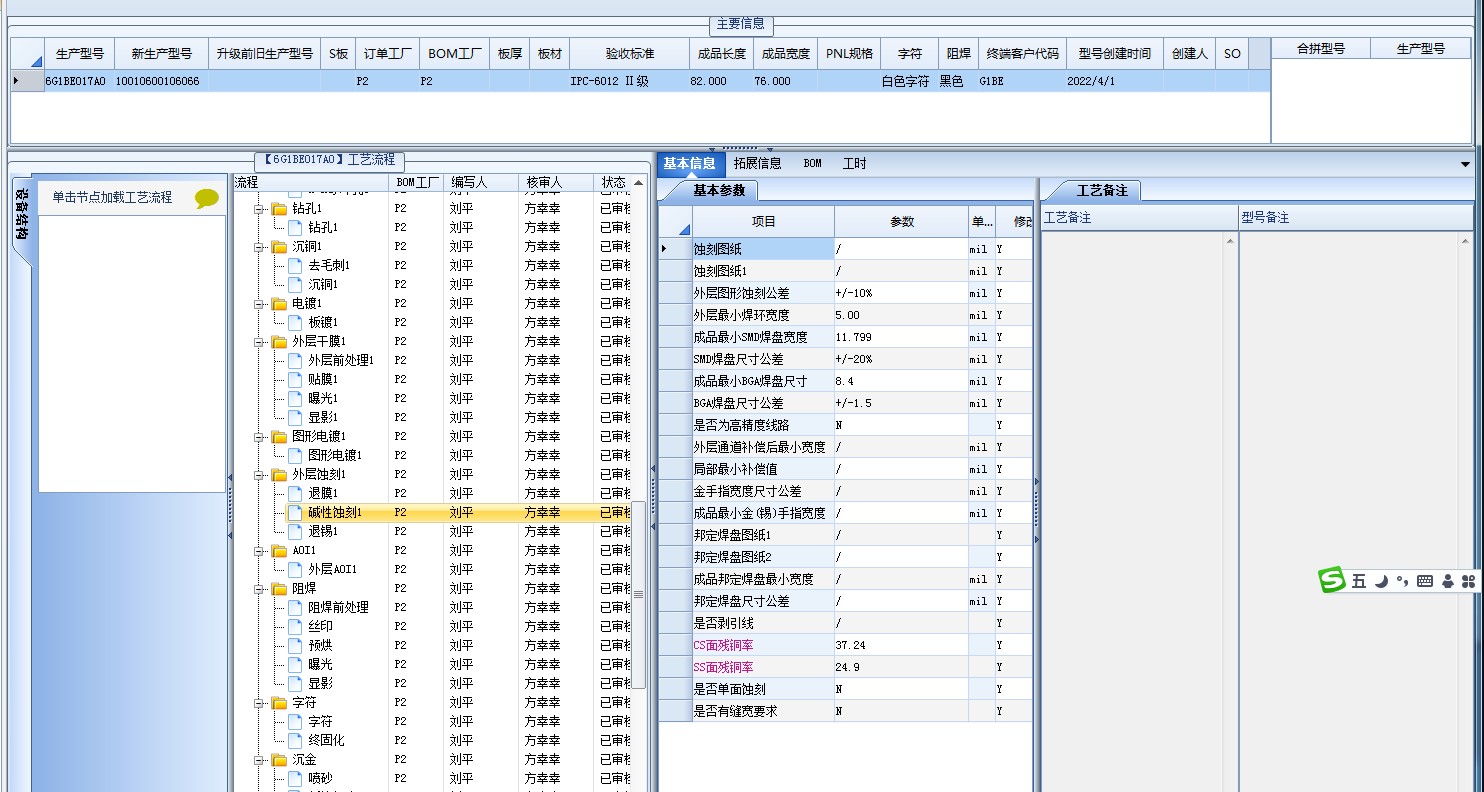Viewport: 1484px width, 792px height.
Task: Collapse the 外层干膜1 tree node
Action: (x=259, y=341)
